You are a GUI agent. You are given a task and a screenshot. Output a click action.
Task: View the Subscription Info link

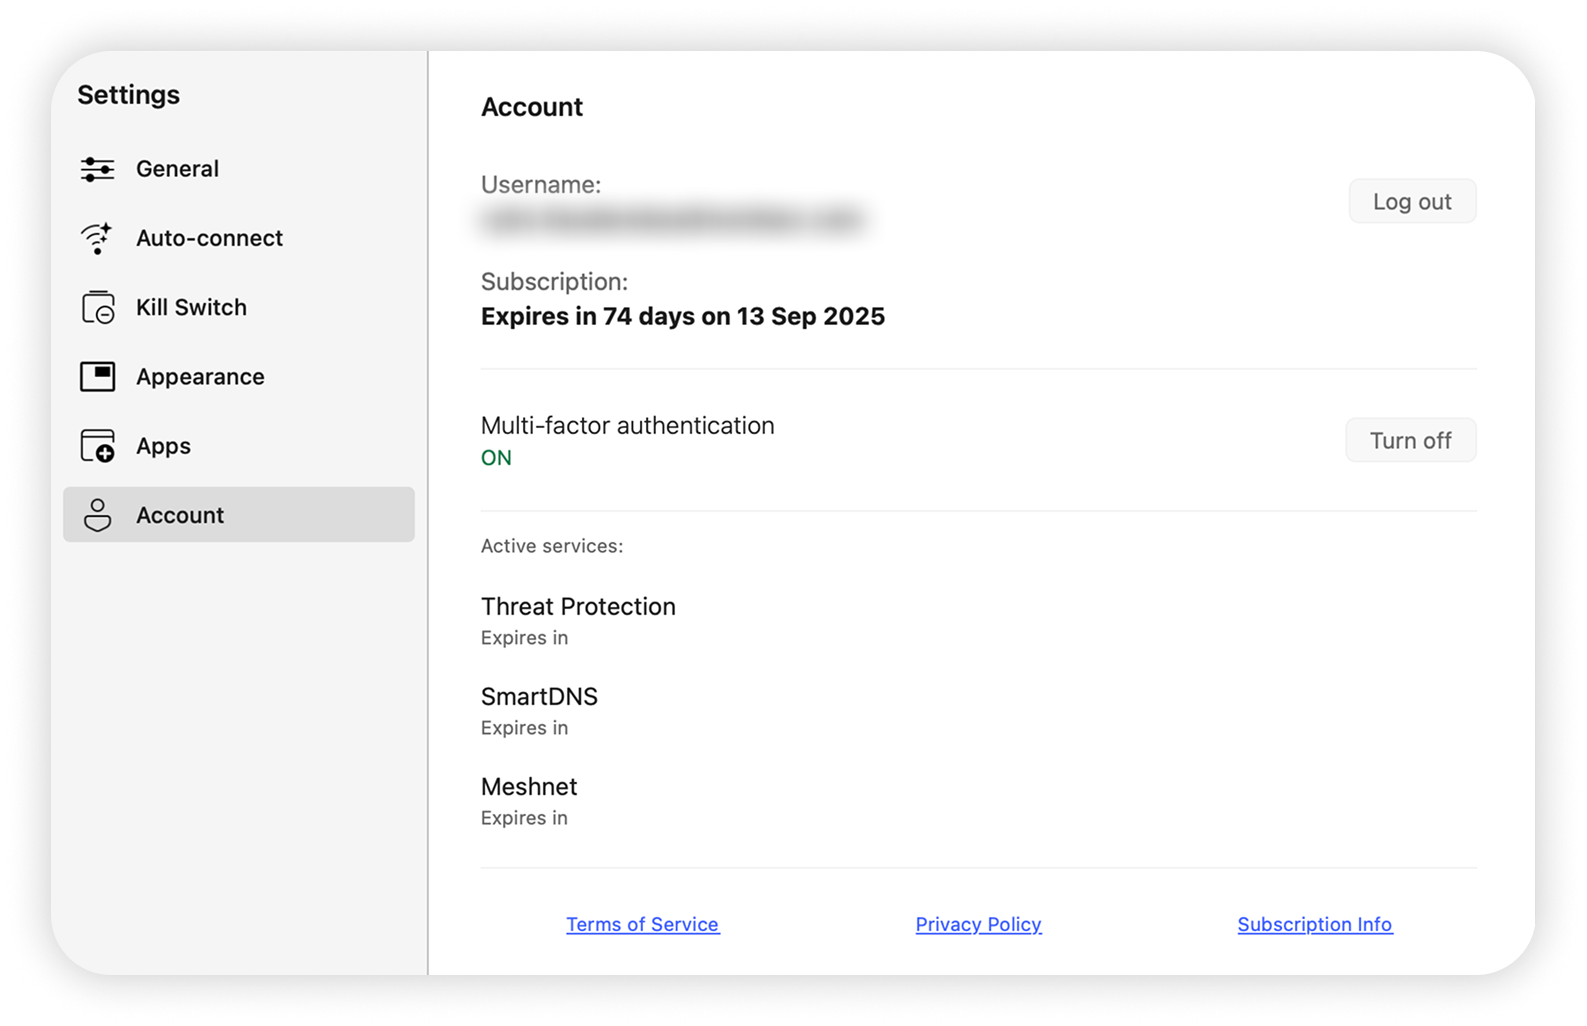pos(1314,925)
